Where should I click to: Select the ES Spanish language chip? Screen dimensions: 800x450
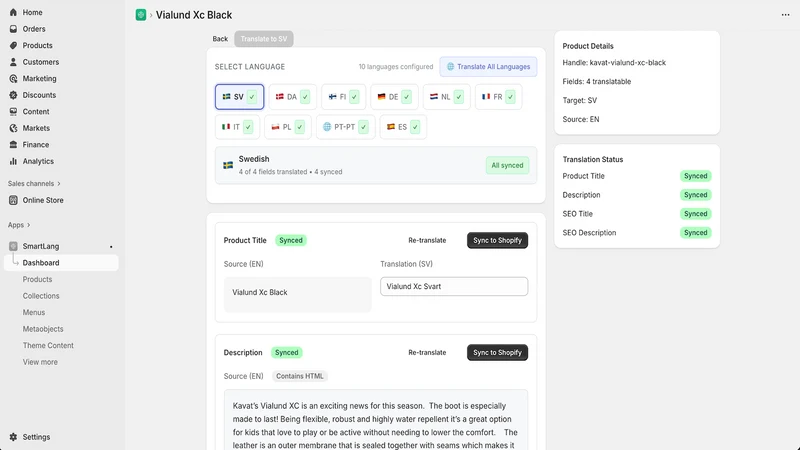point(403,127)
